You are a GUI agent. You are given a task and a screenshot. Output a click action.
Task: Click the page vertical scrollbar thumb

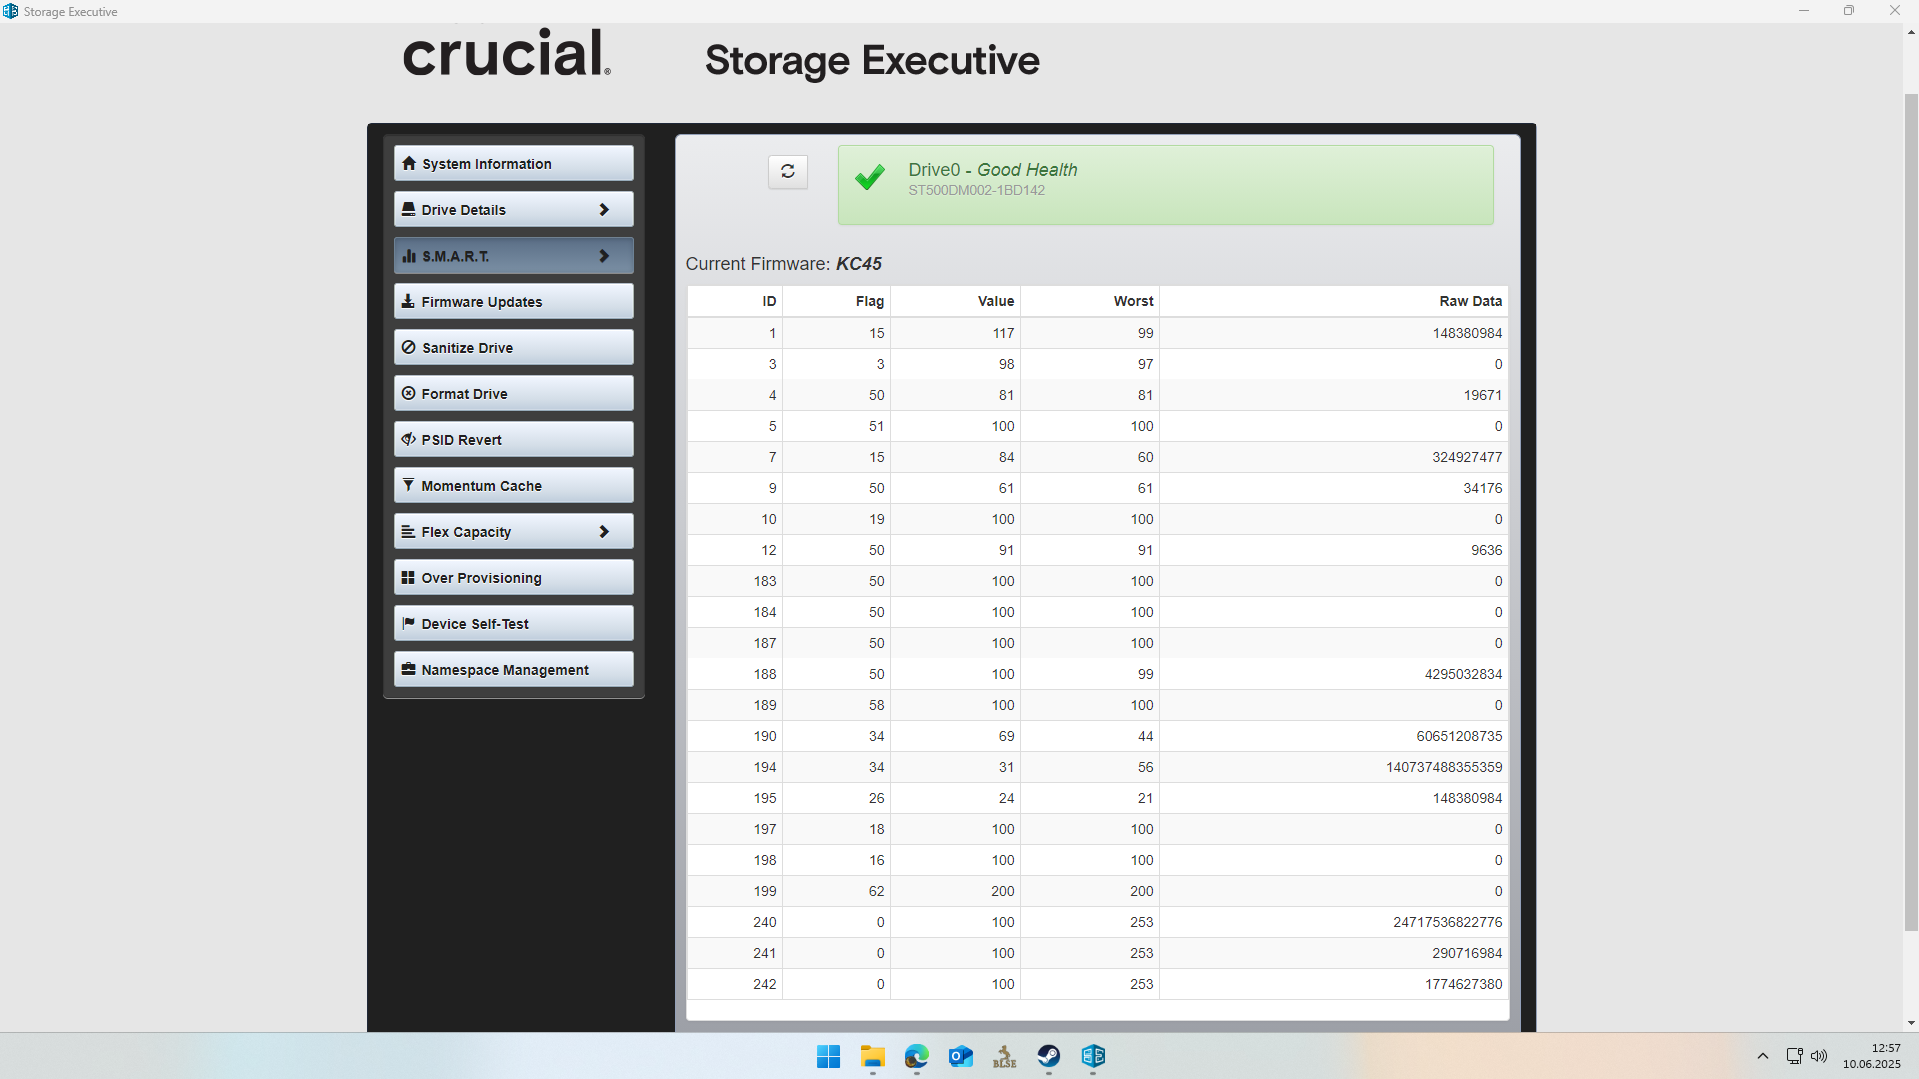[1911, 512]
